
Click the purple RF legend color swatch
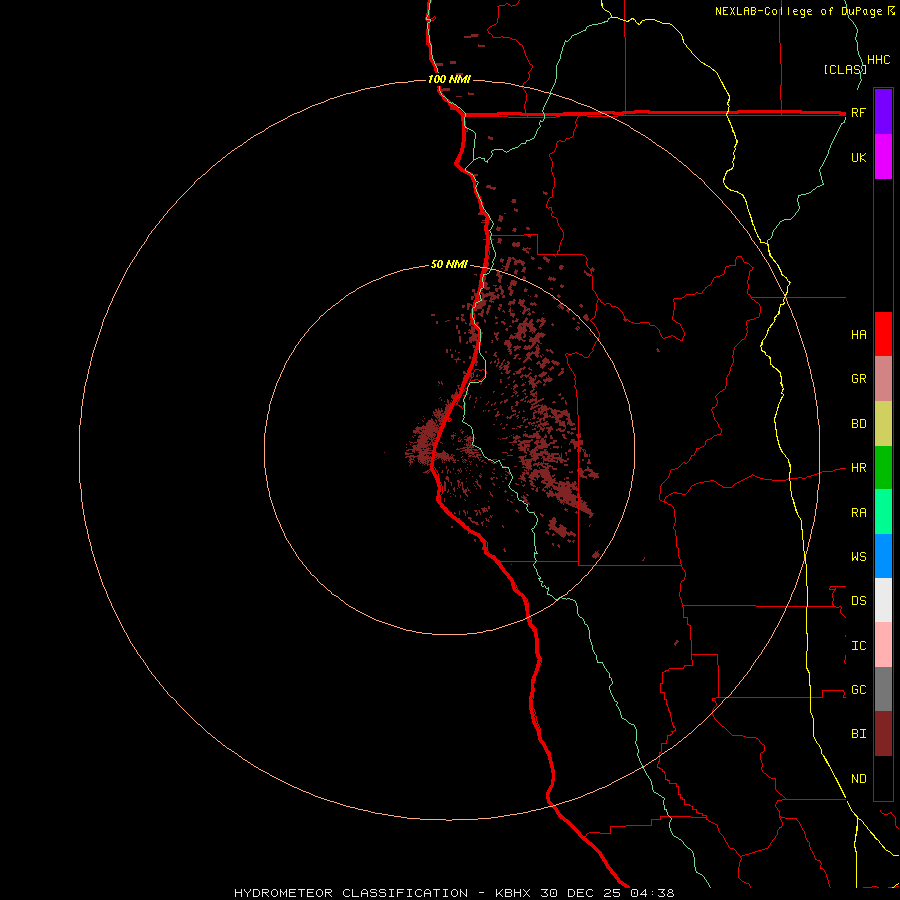(x=883, y=112)
